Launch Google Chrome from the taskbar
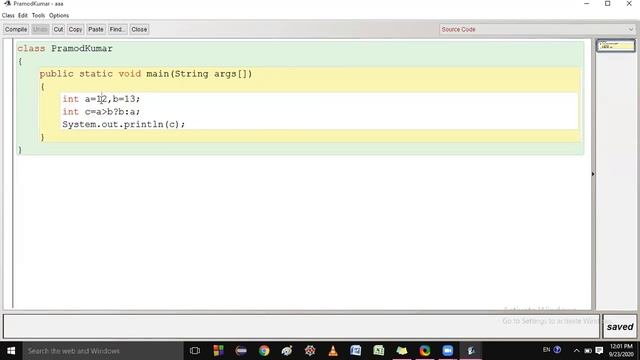The height and width of the screenshot is (360, 640). tap(264, 351)
